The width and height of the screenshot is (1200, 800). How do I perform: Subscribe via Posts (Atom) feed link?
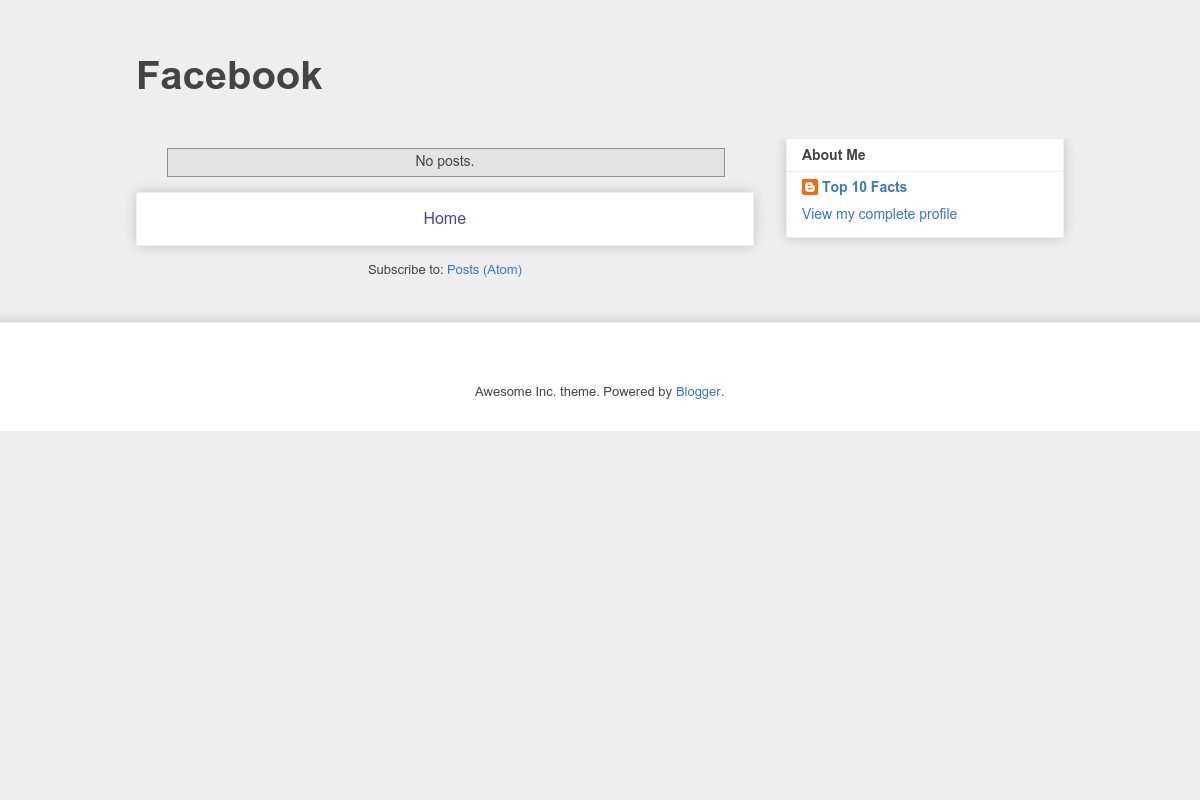[x=484, y=270]
